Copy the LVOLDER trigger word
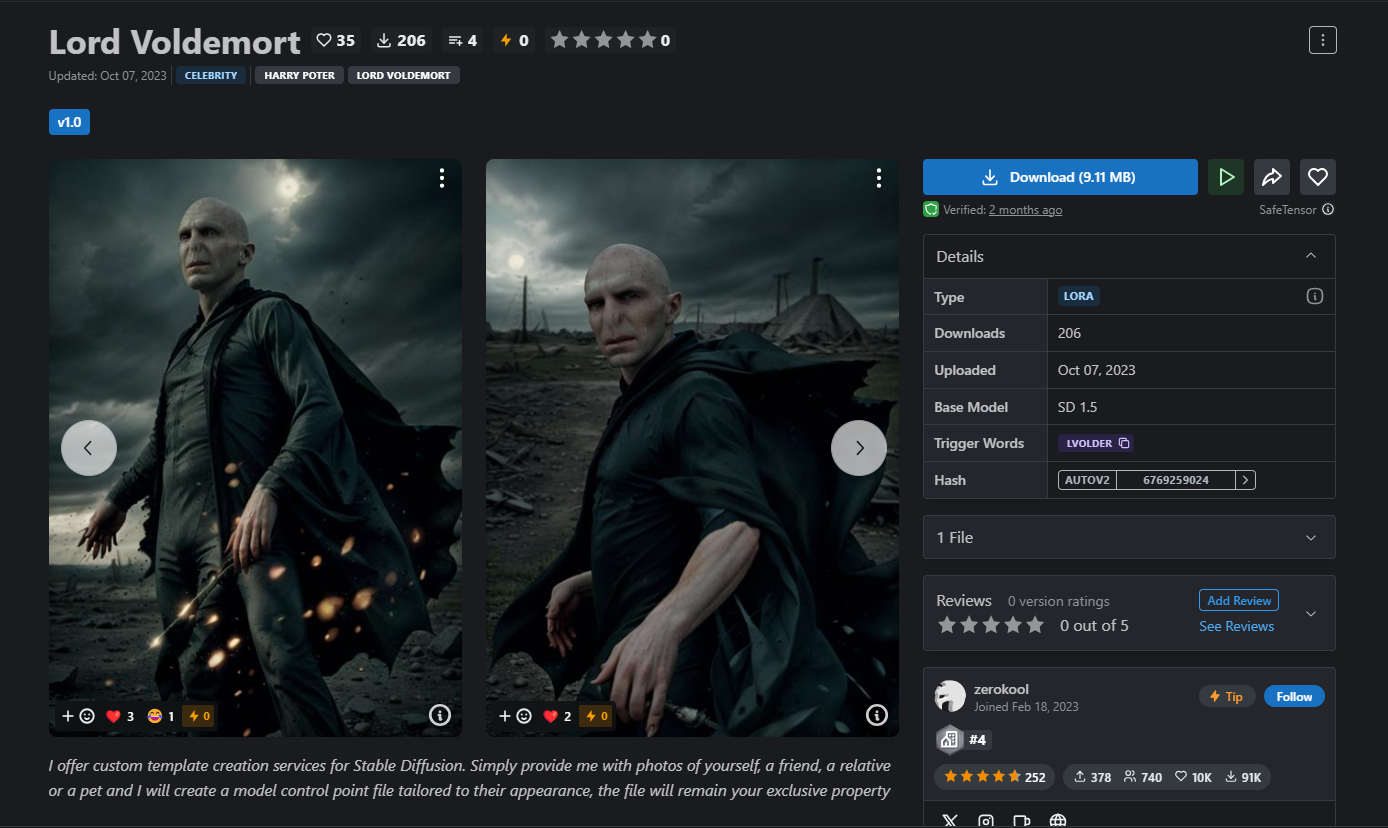Screen dimensions: 1388x828 click(x=1096, y=443)
